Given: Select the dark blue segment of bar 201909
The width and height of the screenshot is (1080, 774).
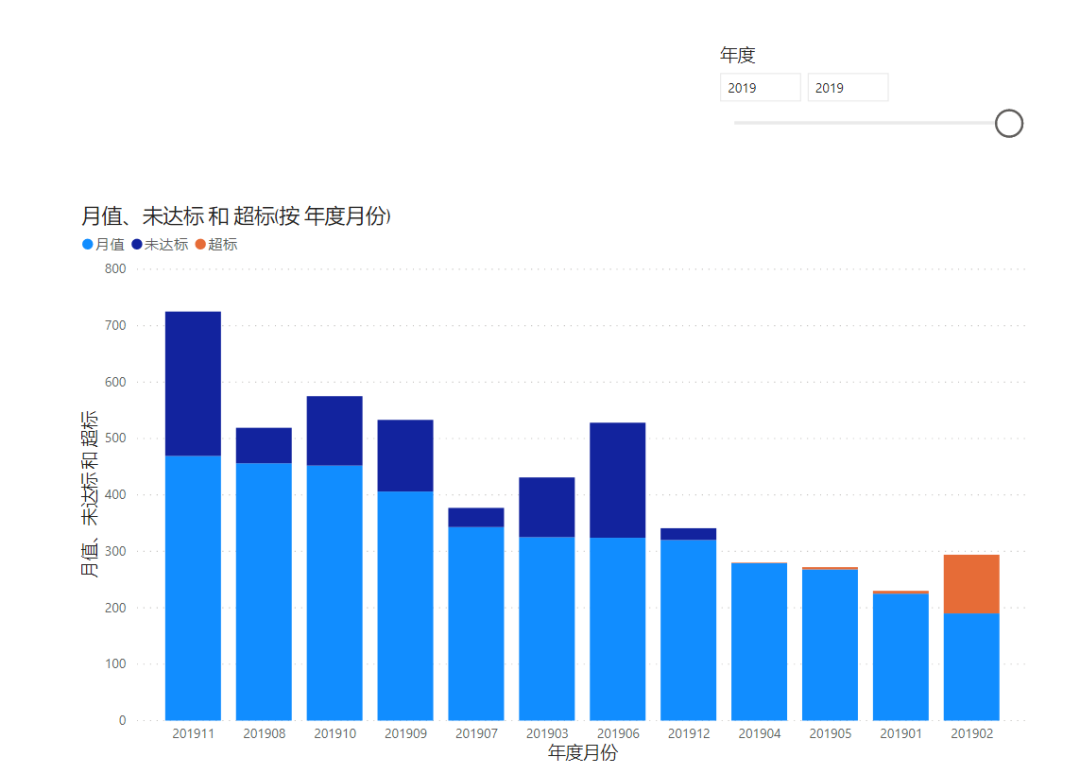Looking at the screenshot, I should pos(406,456).
